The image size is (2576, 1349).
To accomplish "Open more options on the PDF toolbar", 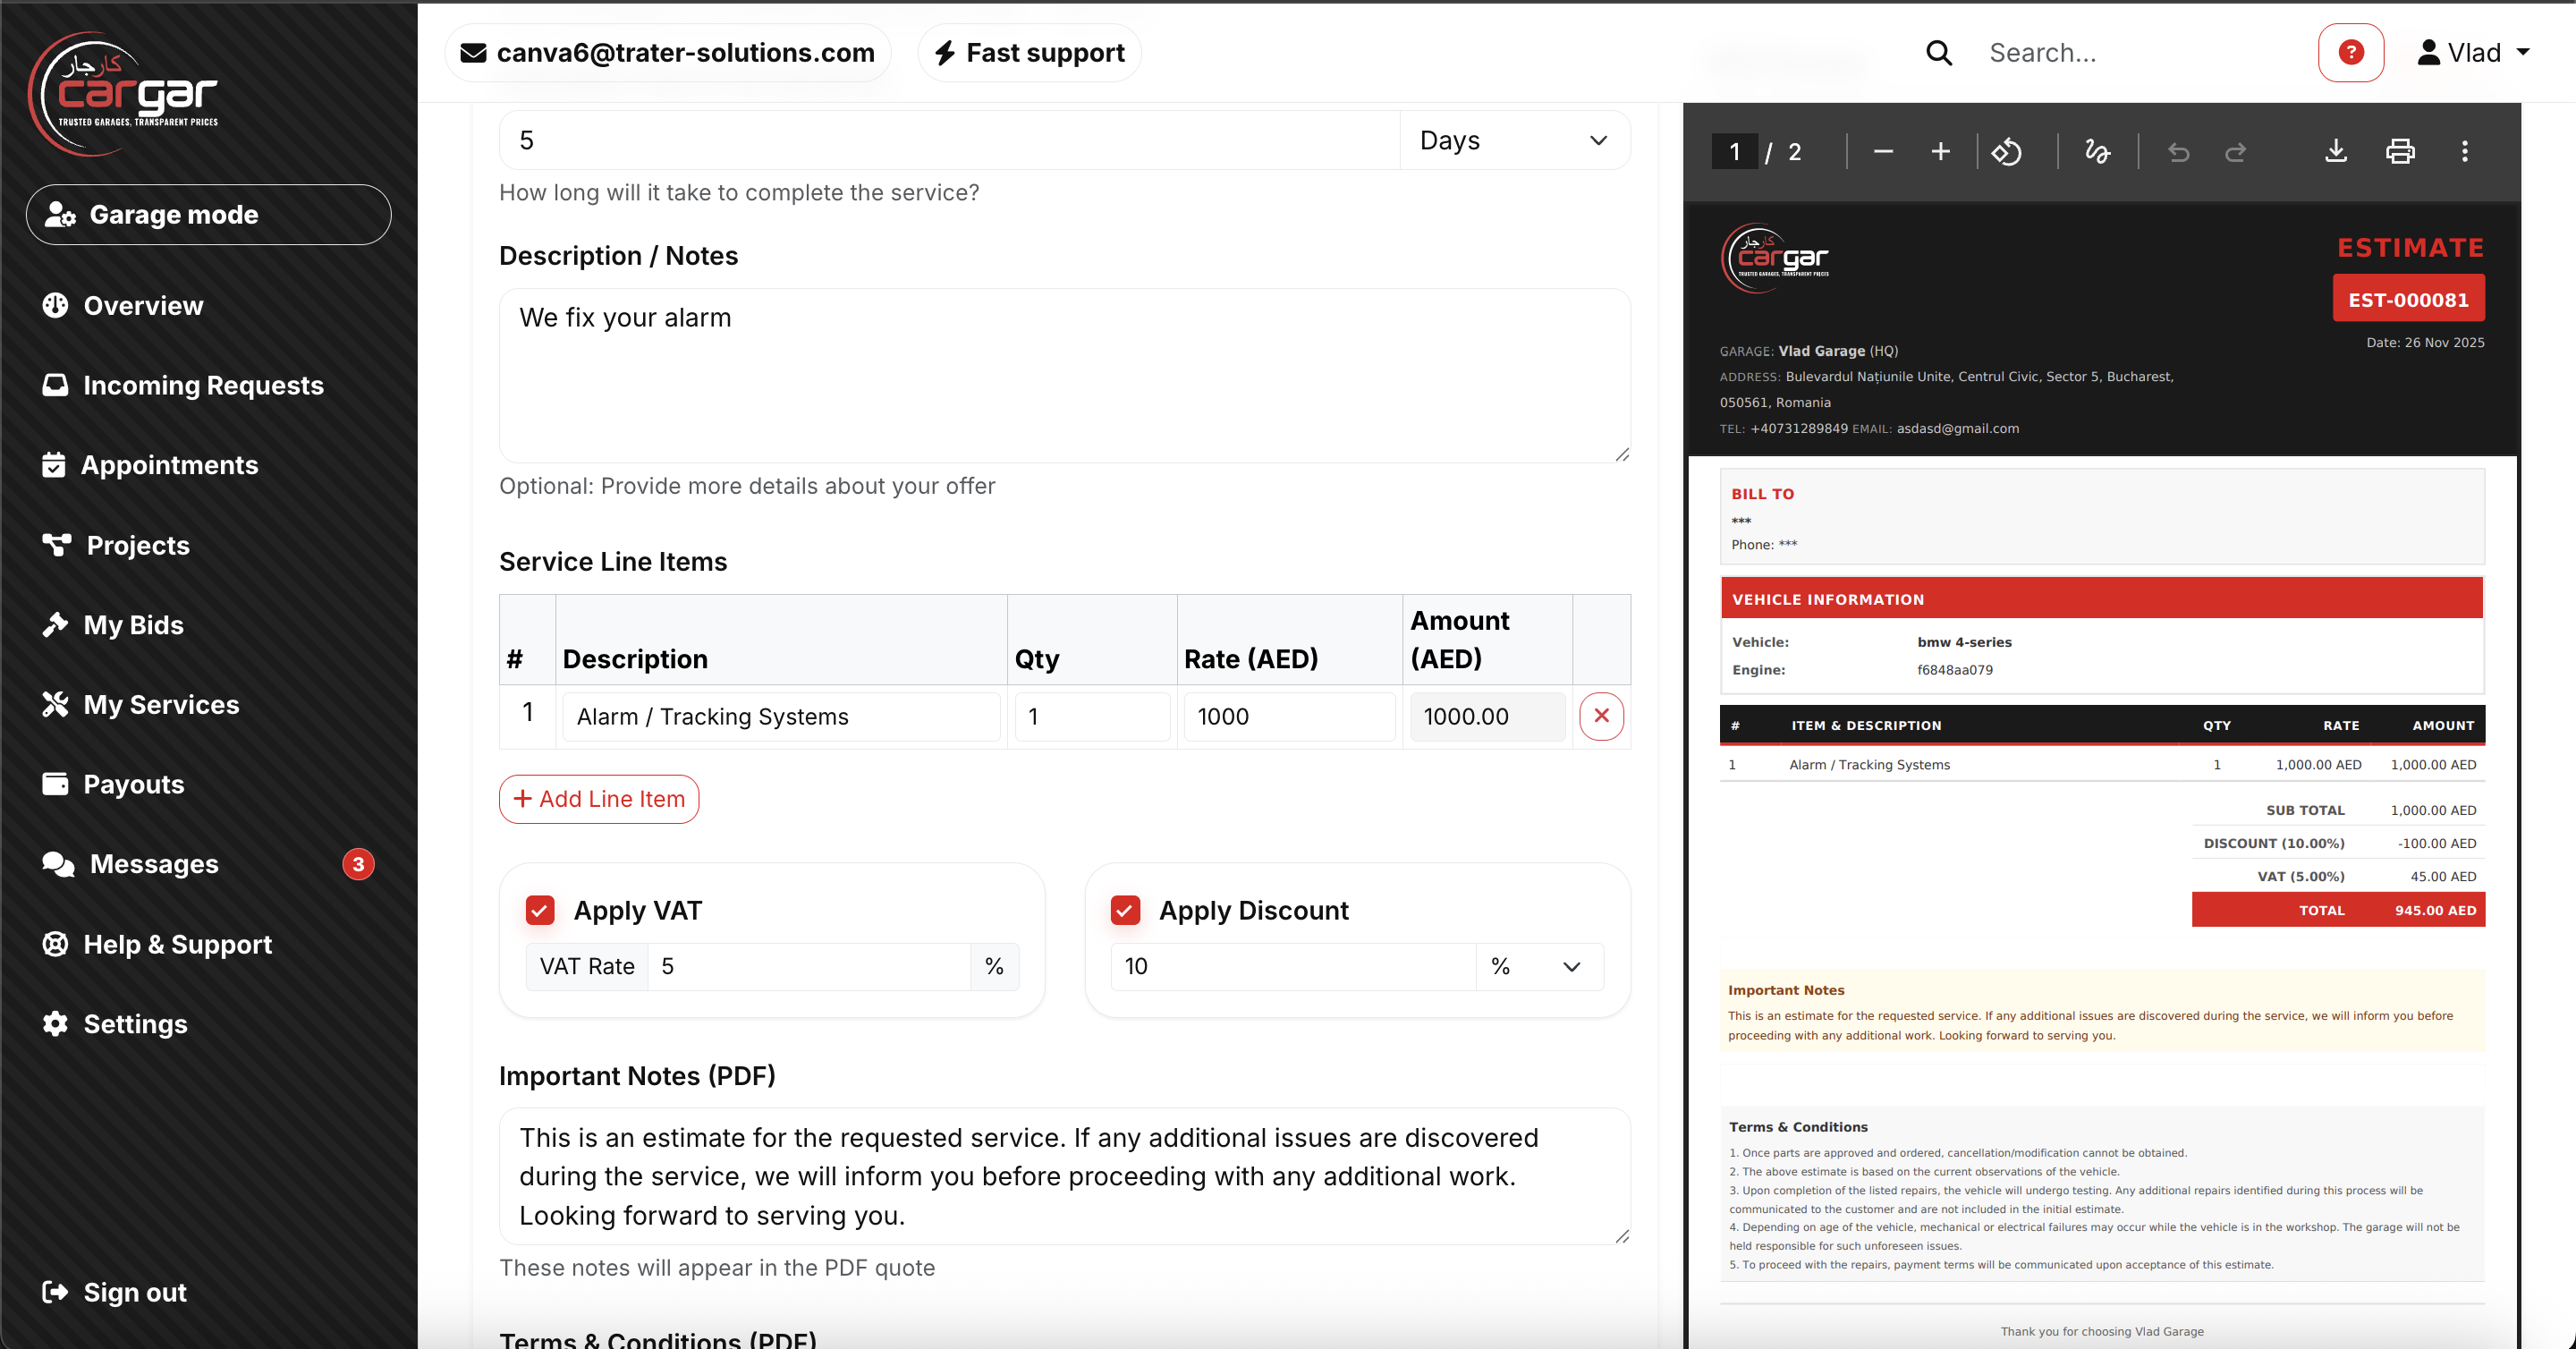I will (2465, 152).
